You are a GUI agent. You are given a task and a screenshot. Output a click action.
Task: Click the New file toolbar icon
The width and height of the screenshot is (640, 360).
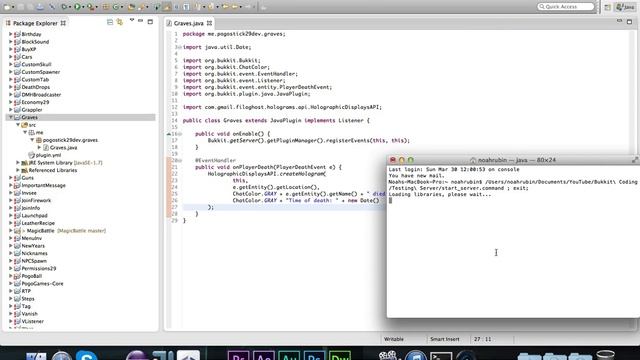pyautogui.click(x=7, y=7)
